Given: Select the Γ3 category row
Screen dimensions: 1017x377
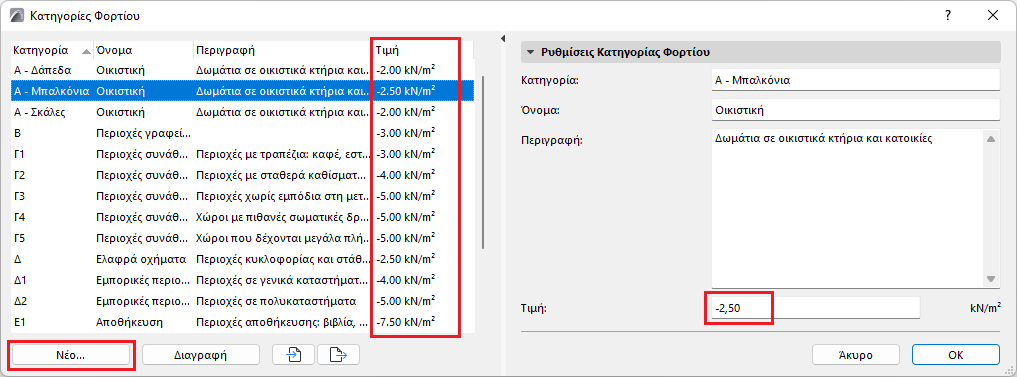Looking at the screenshot, I should pos(243,196).
